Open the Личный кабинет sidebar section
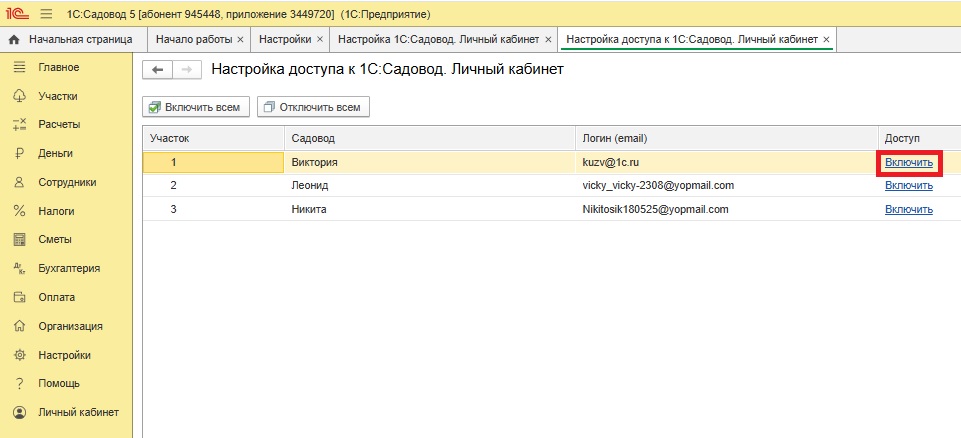Image resolution: width=961 pixels, height=438 pixels. pyautogui.click(x=78, y=412)
